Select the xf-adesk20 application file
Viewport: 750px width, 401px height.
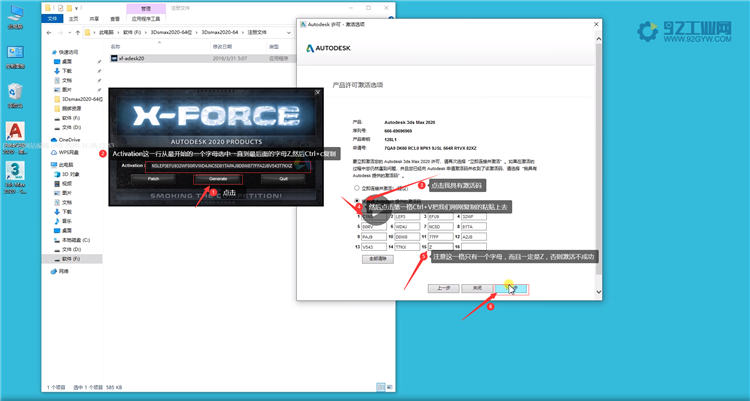pos(127,58)
